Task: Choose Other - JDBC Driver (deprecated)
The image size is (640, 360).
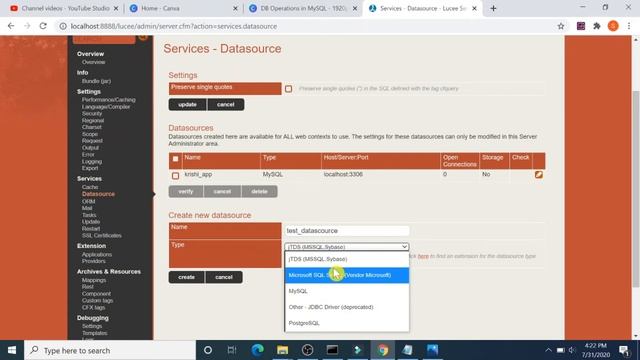Action: coord(347,307)
